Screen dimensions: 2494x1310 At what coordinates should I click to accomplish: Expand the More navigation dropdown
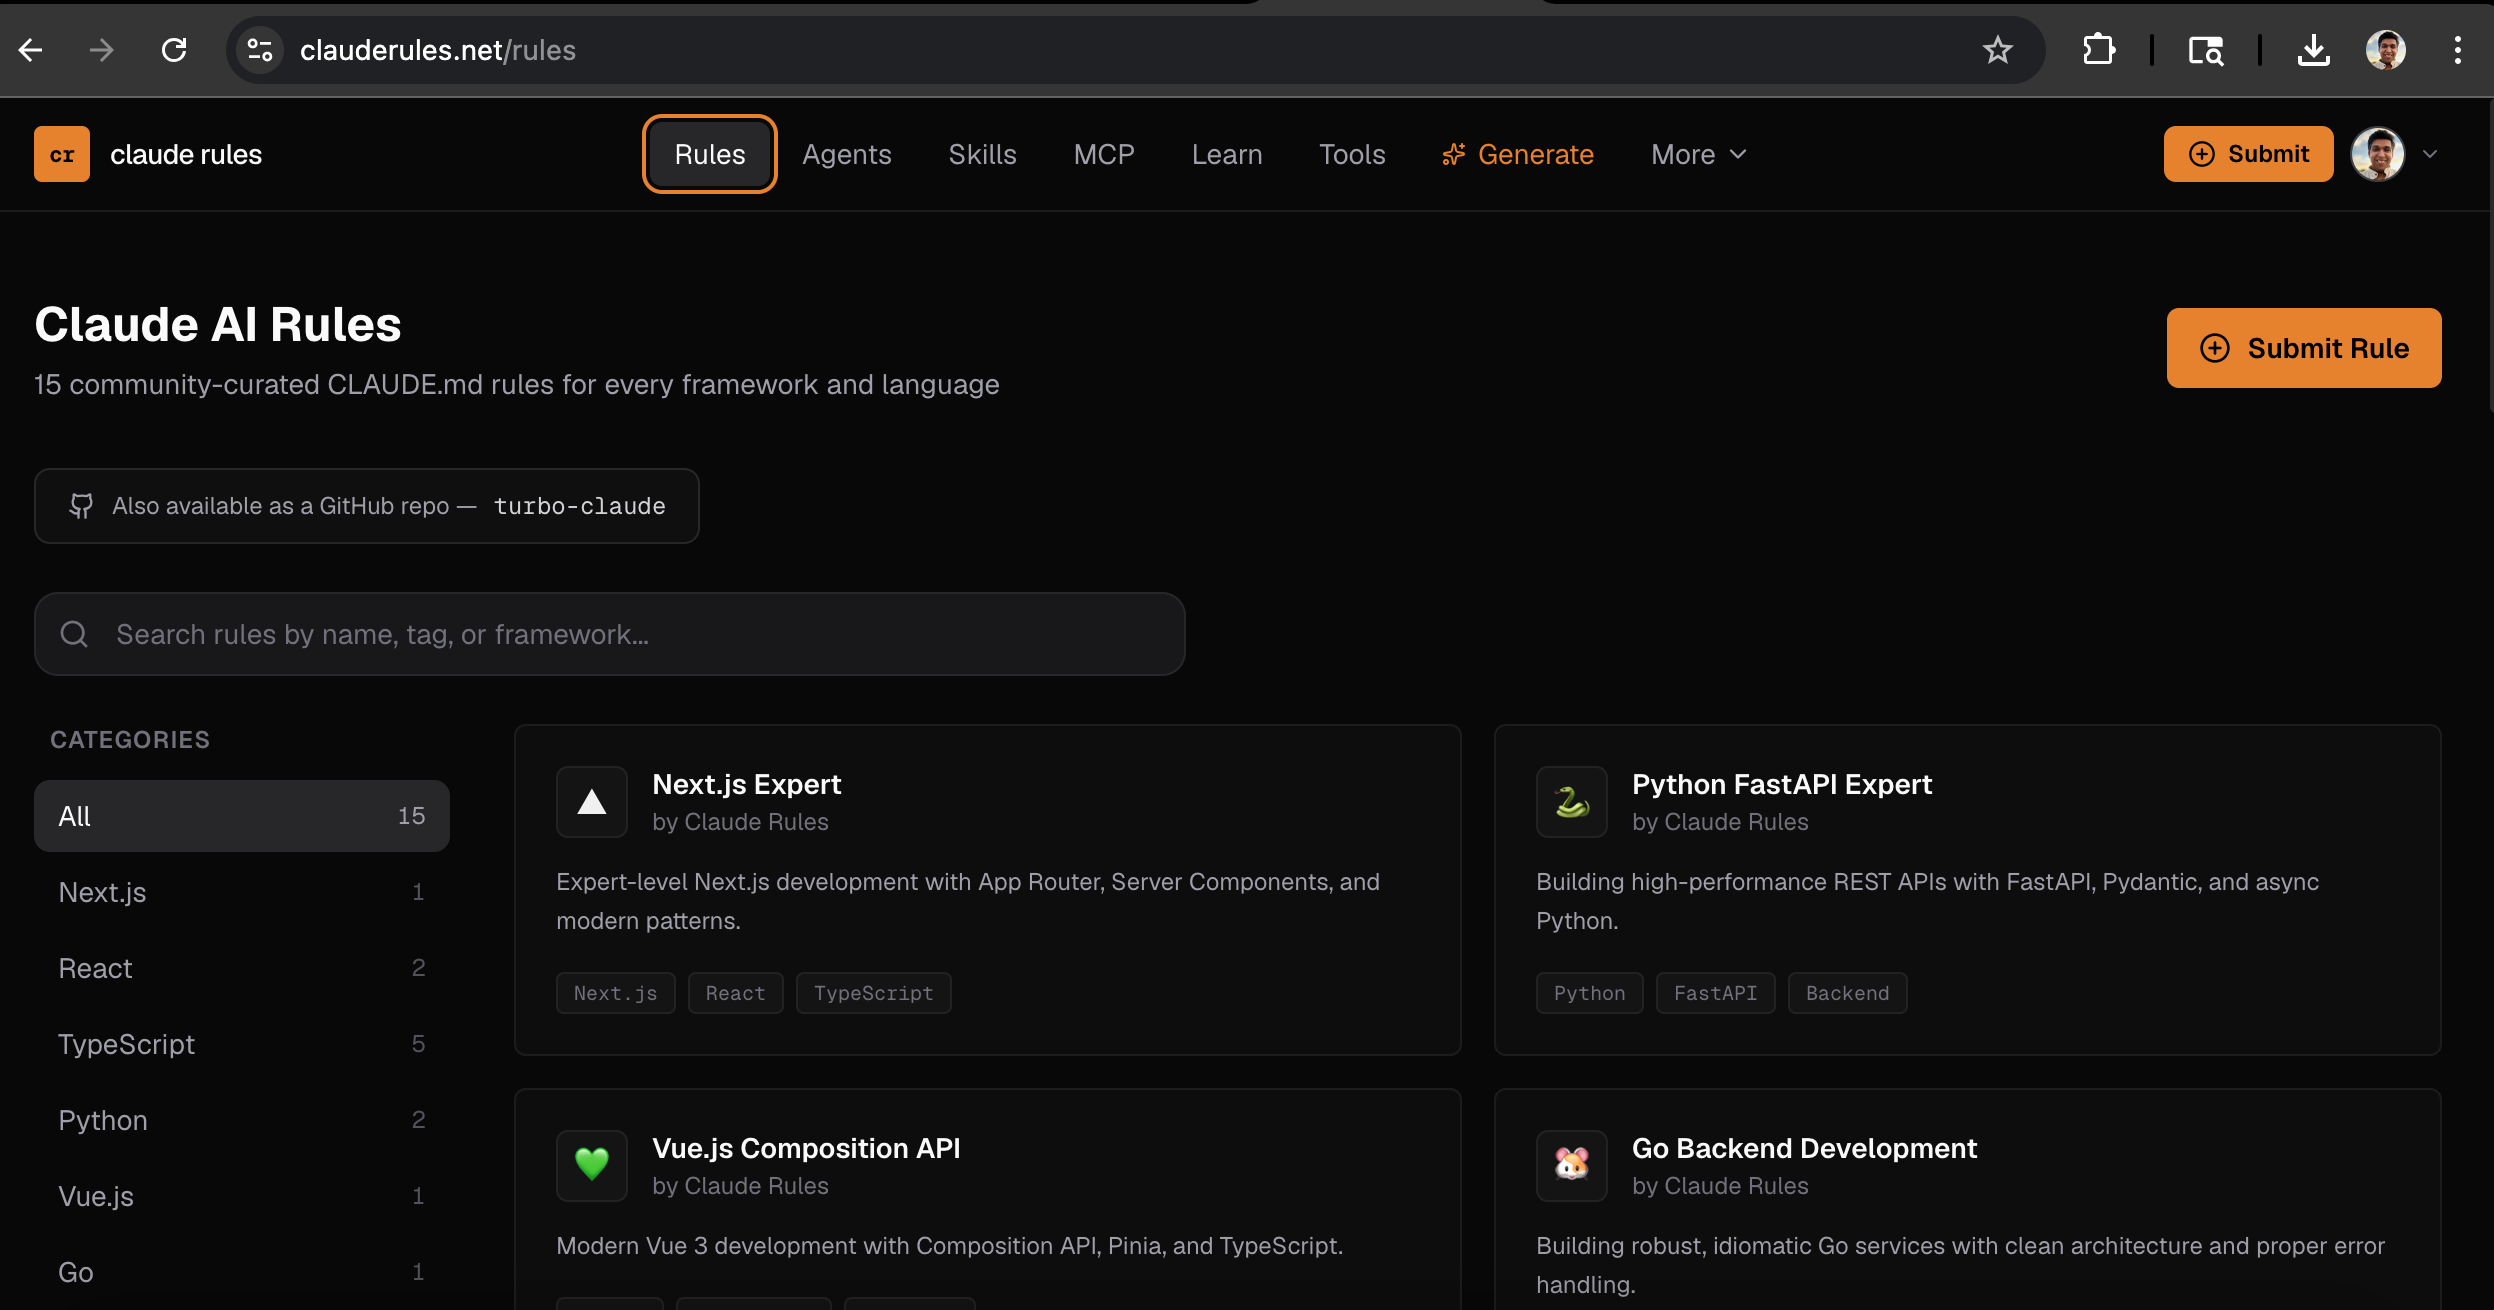[1698, 154]
